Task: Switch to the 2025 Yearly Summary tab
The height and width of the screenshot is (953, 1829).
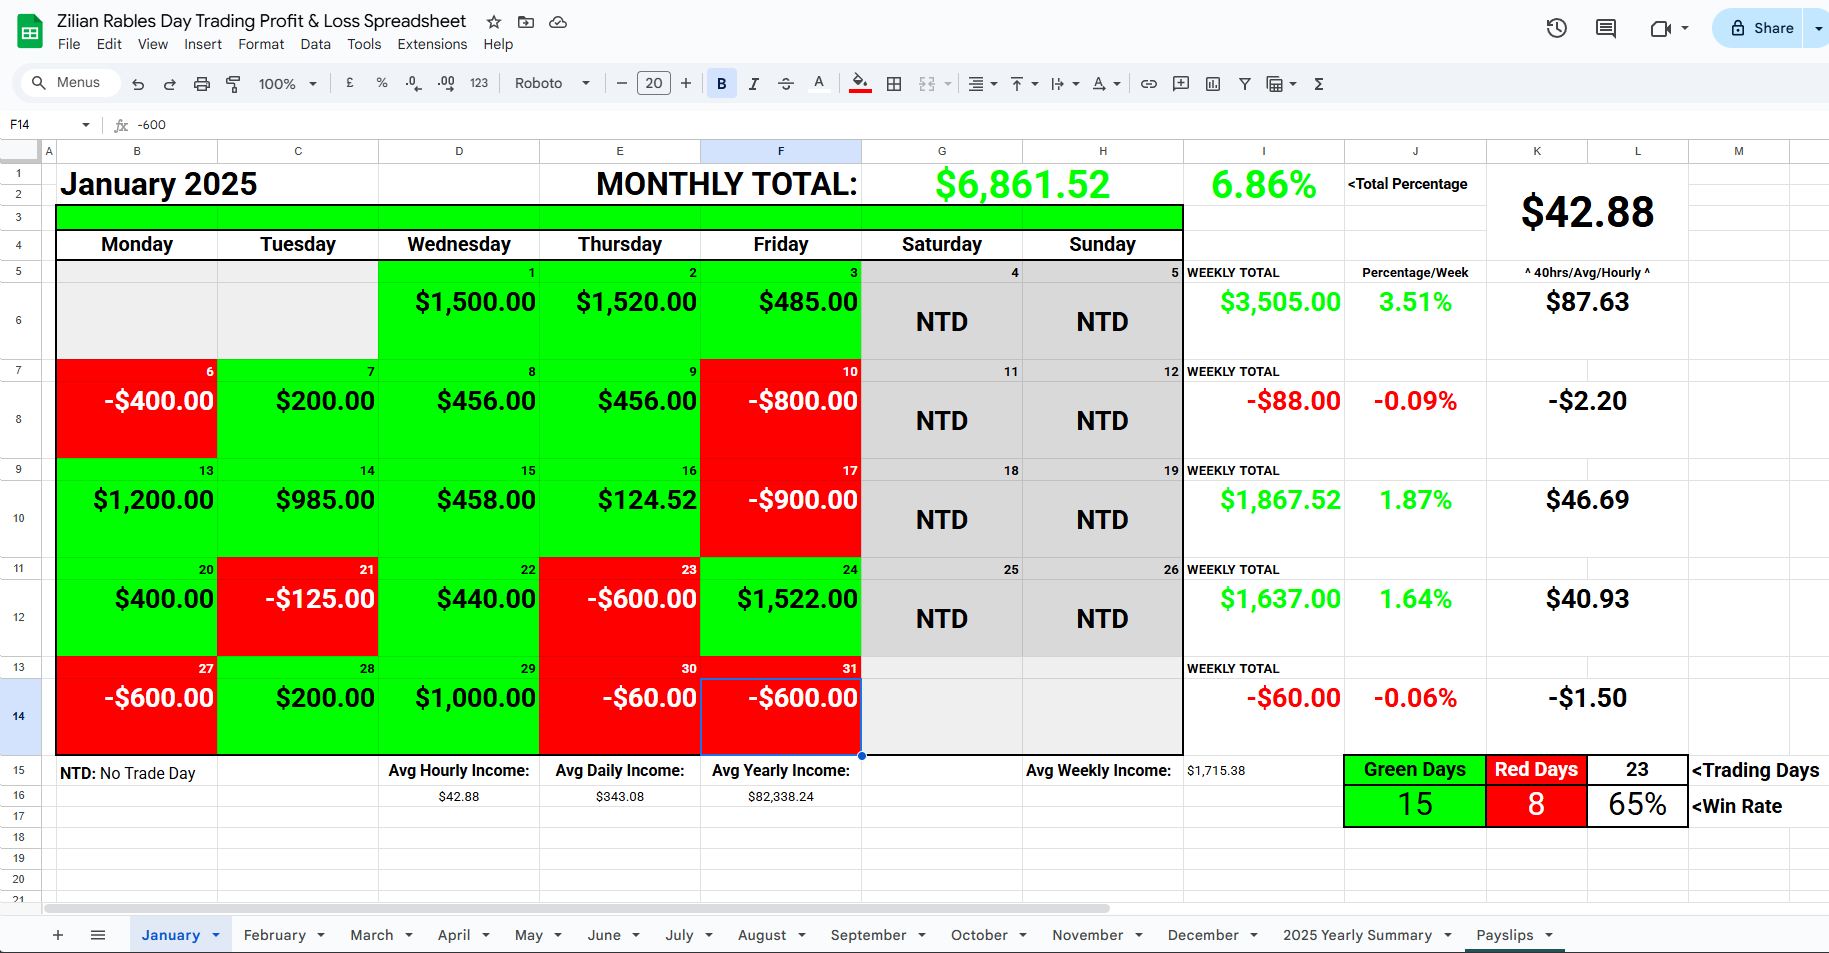Action: pos(1357,935)
